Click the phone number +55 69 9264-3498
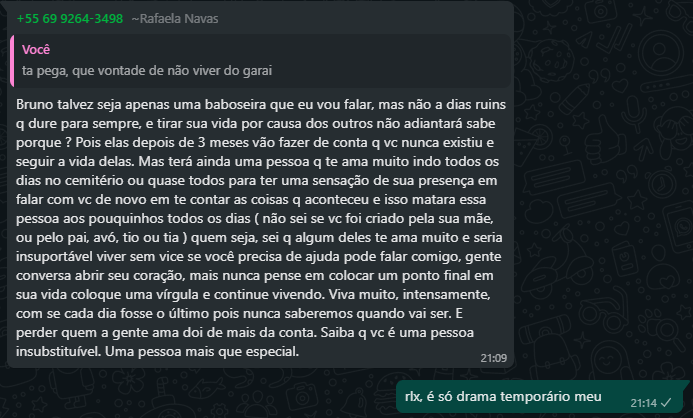693x418 pixels. click(69, 19)
